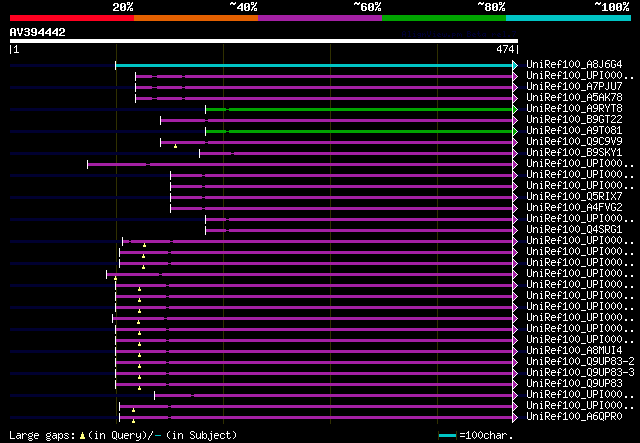Viewport: 640px width, 443px height.
Task: Click the white start tick of B9SKY1 alignment
Action: coord(200,154)
